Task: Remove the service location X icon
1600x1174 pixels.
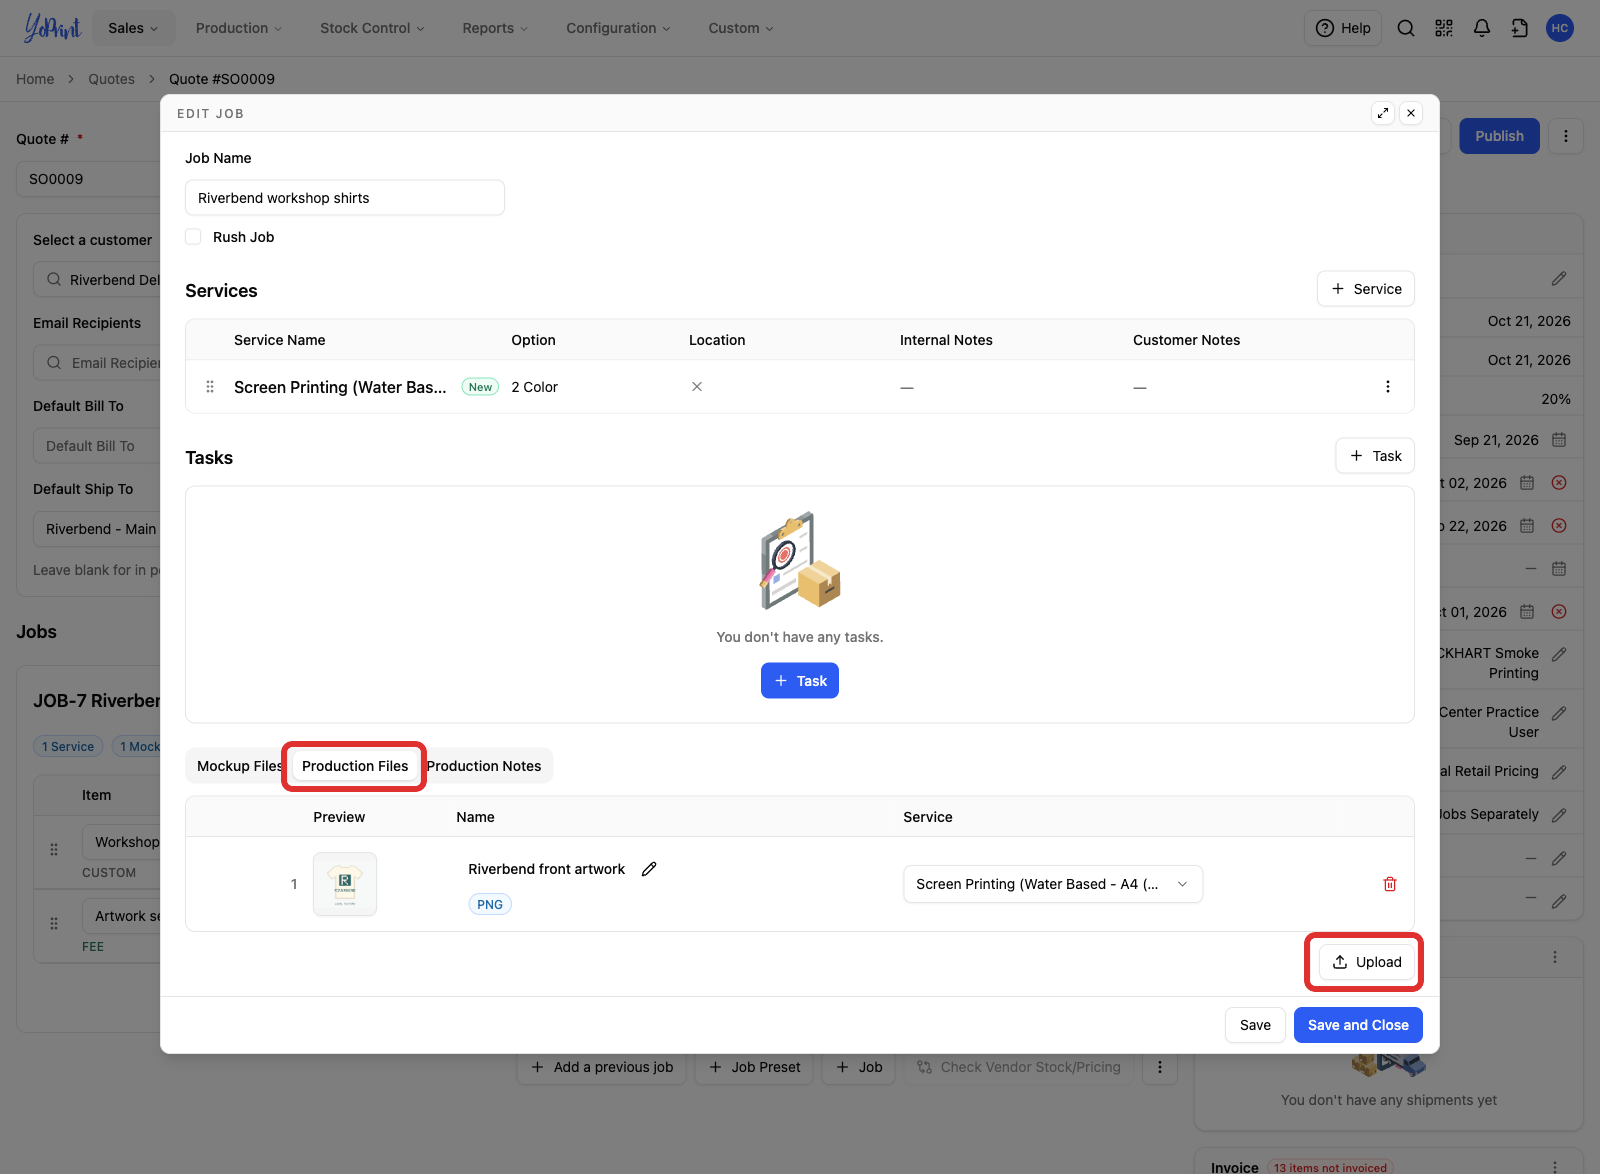Action: pos(697,387)
